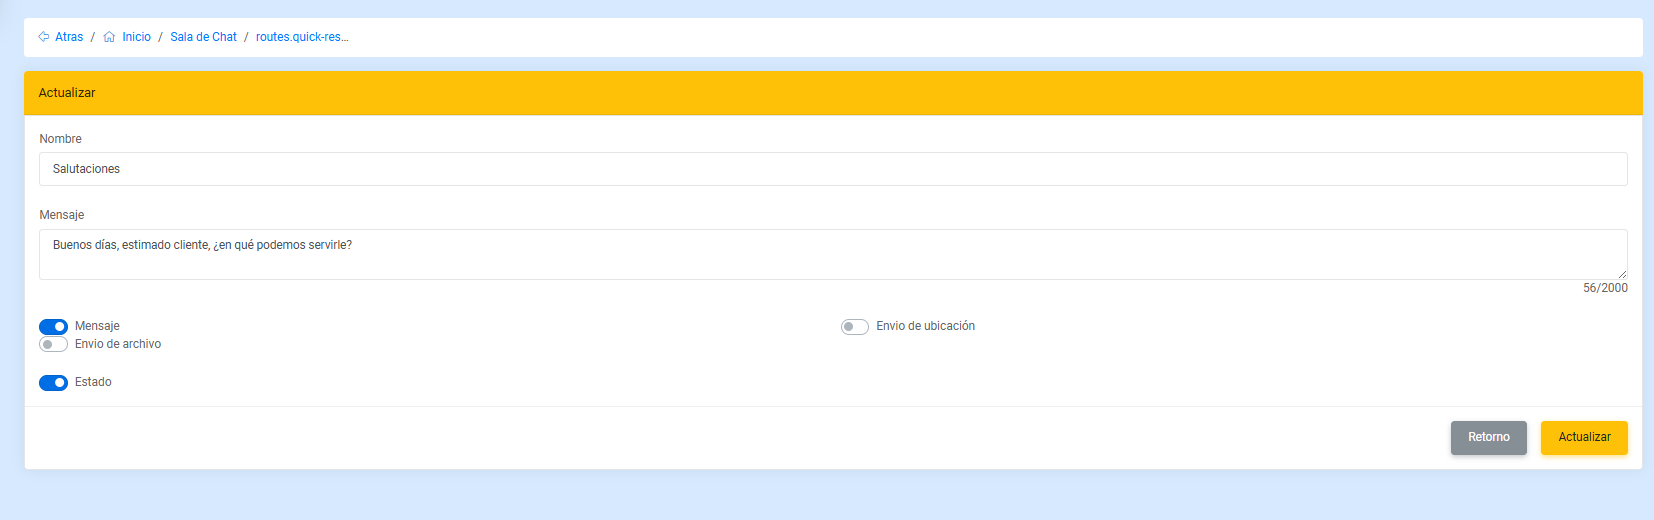Go back via the Atras link text
The width and height of the screenshot is (1654, 520).
[x=69, y=37]
